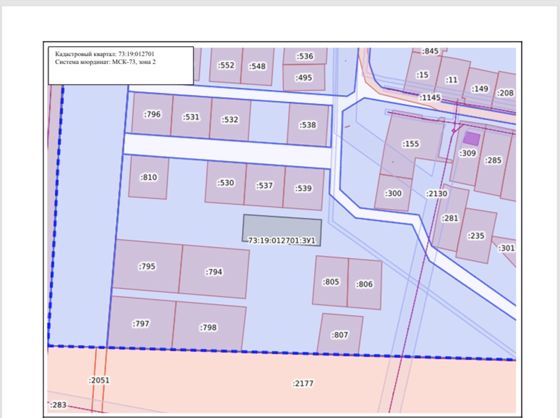Select parcel :806
Viewport: 560px width, 418px height.
(x=364, y=284)
